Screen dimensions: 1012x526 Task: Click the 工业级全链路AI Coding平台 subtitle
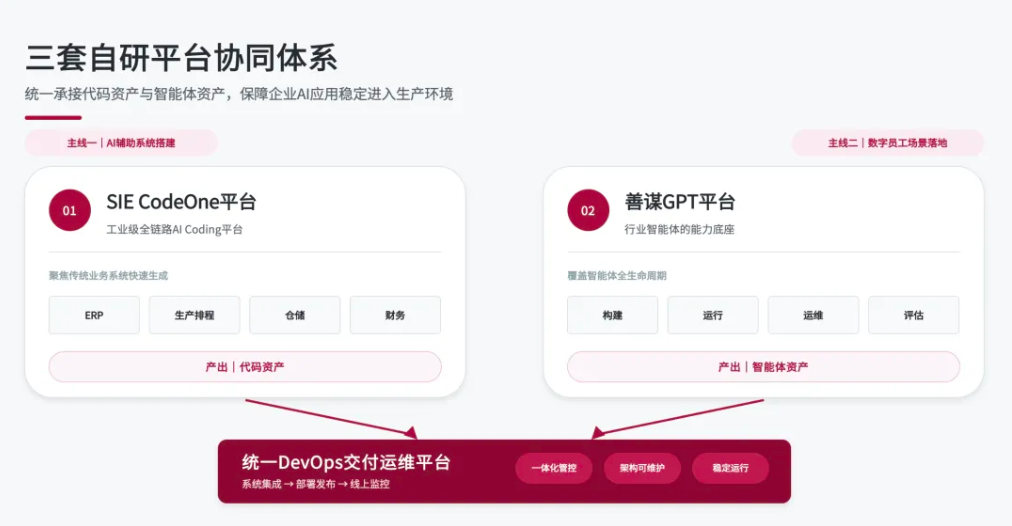pos(174,229)
